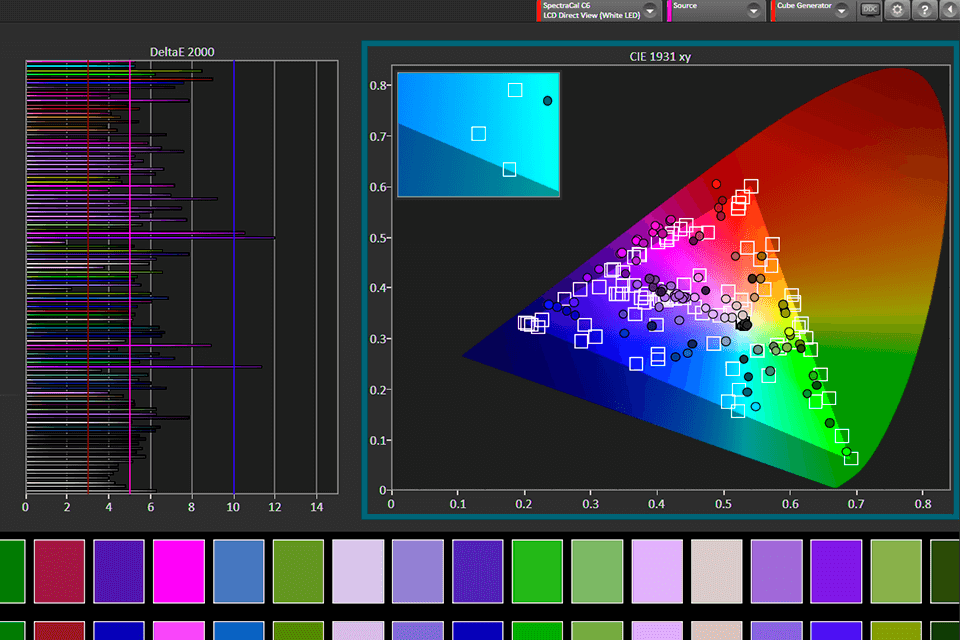Click the left arrow icon in top-right corner
The height and width of the screenshot is (640, 960).
948,10
